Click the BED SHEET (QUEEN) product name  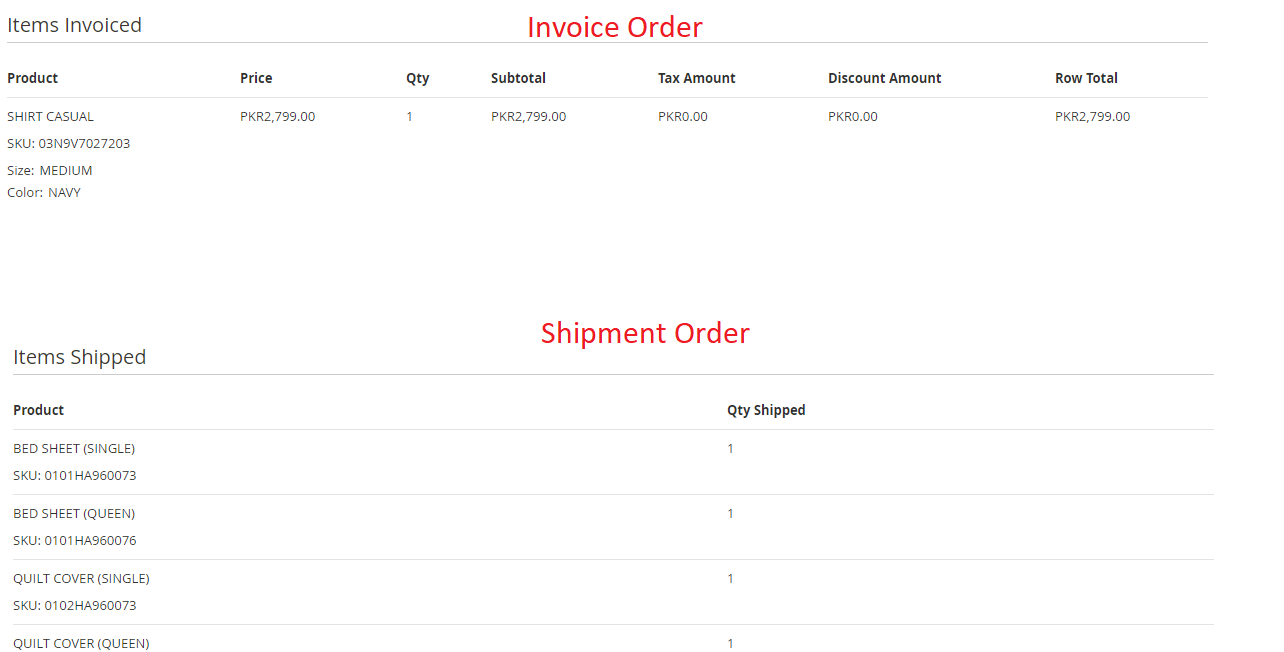pos(74,513)
